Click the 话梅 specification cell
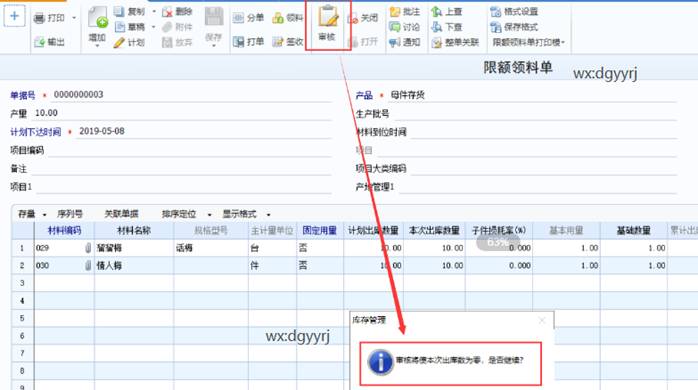Viewport: 698px width, 390px height. [211, 248]
